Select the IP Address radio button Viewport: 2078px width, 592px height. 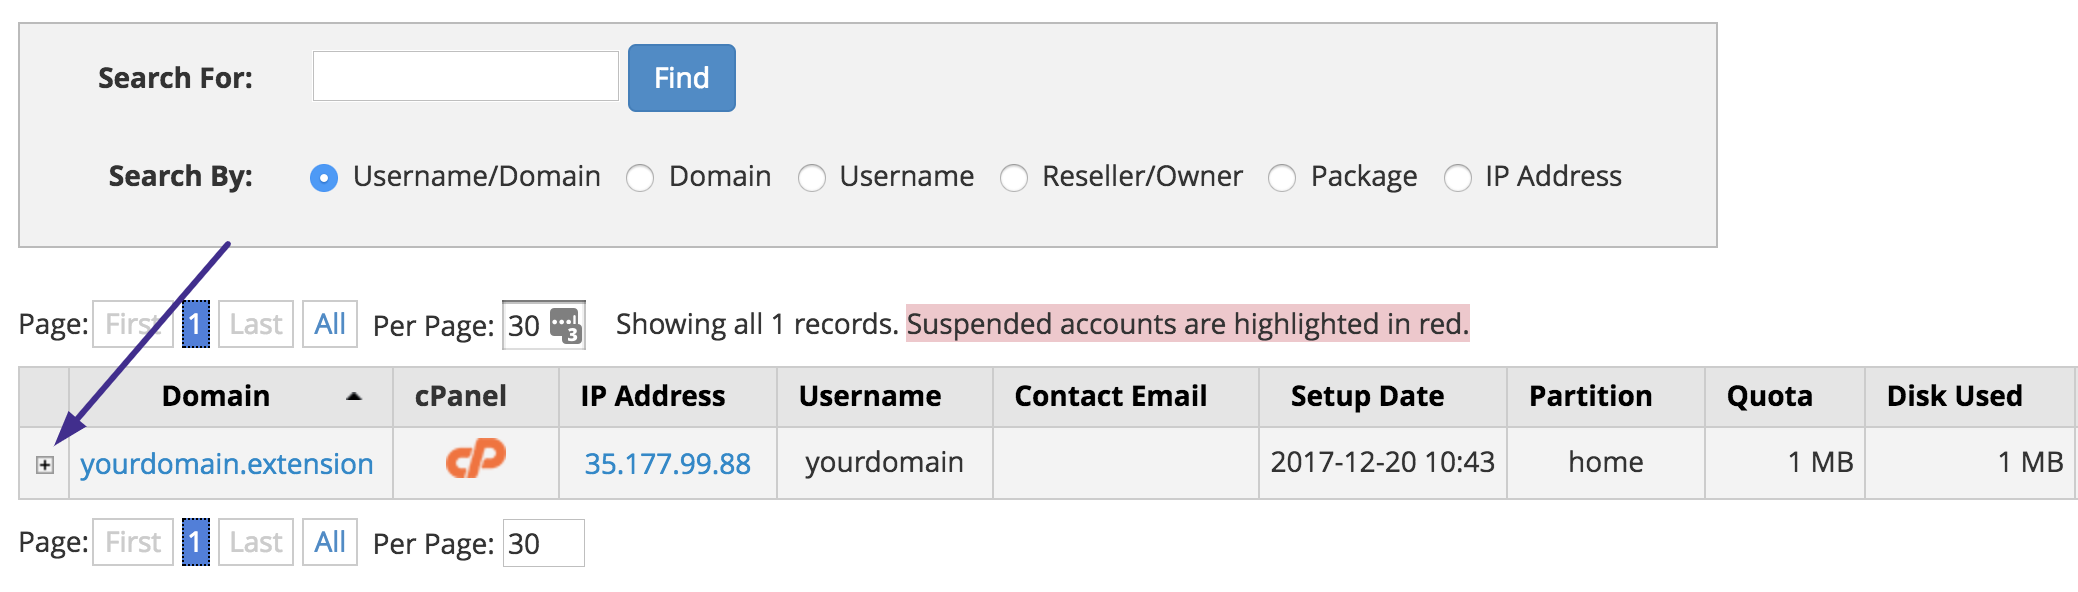tap(1458, 178)
